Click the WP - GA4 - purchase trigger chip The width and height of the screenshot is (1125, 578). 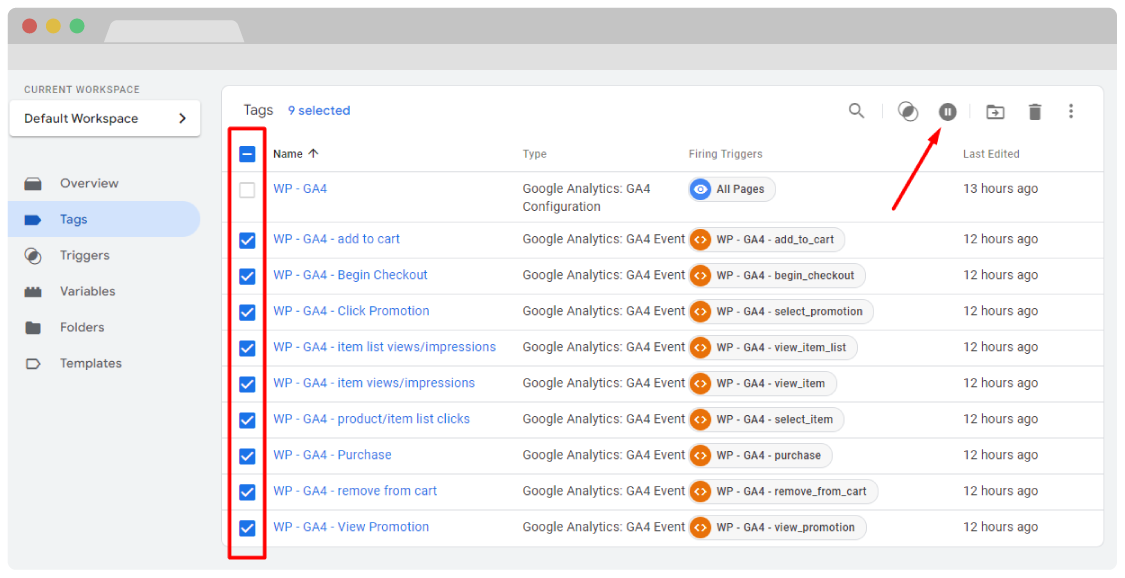[x=760, y=455]
